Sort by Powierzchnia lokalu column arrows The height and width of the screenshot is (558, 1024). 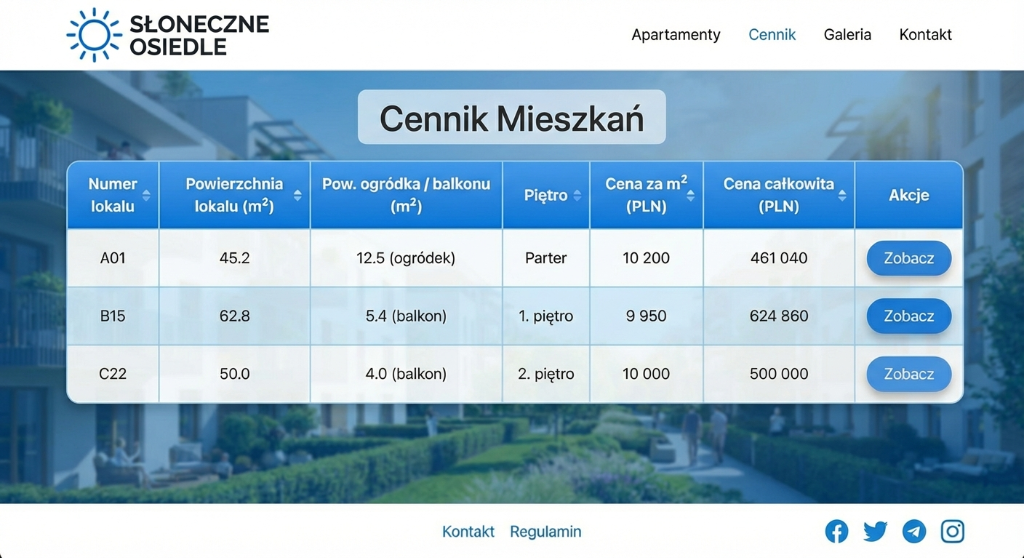pos(297,195)
